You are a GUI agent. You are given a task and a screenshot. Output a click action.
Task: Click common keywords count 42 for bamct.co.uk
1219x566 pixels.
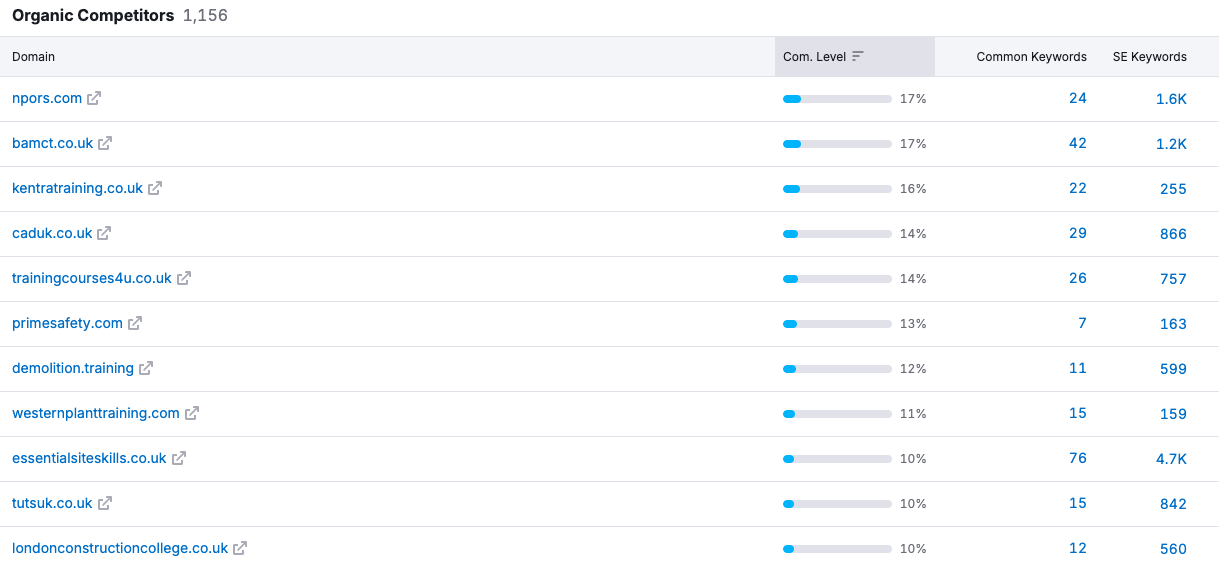tap(1077, 143)
